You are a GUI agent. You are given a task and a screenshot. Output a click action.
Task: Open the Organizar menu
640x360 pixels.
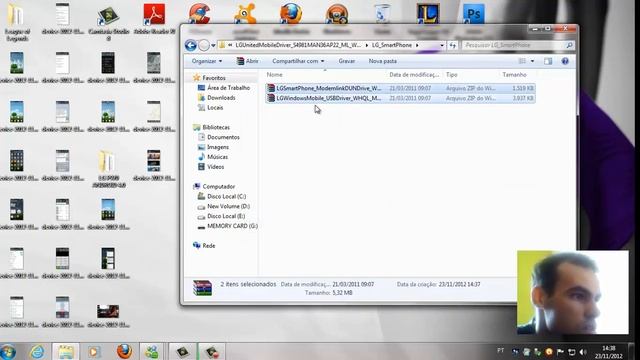207,61
